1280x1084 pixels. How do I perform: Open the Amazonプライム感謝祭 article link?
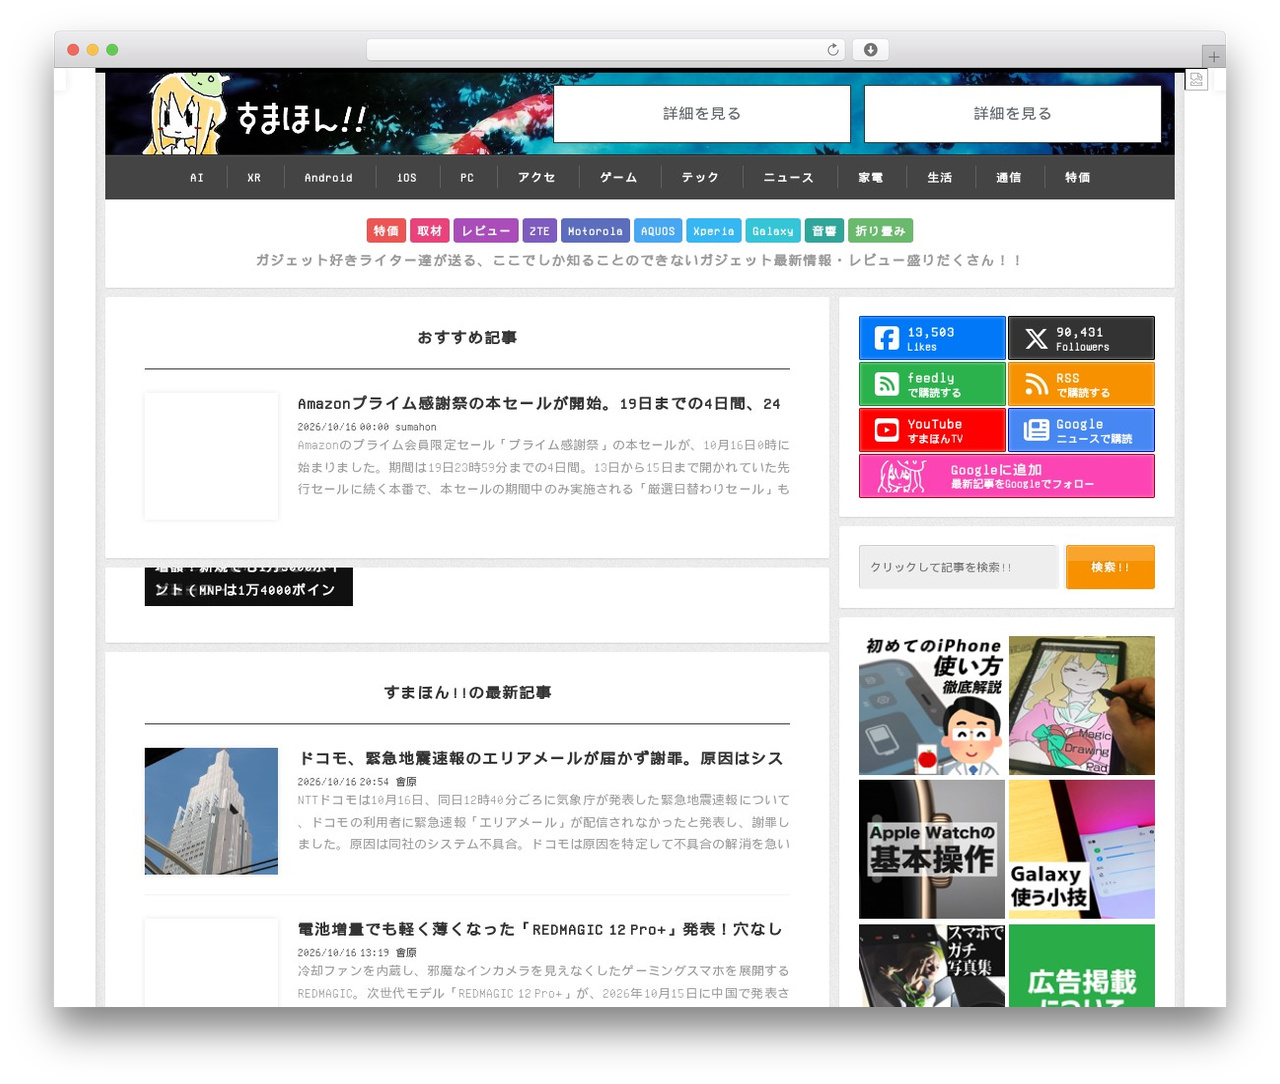(539, 404)
